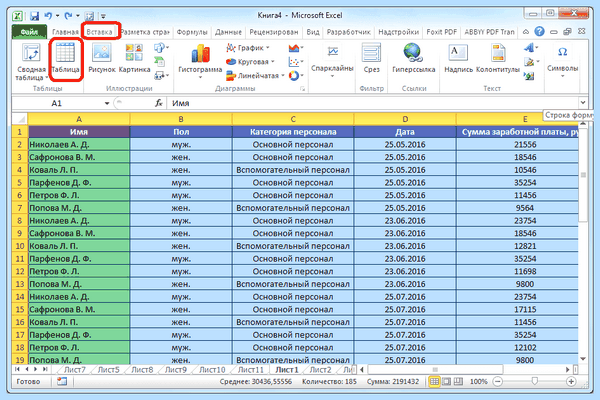Viewport: 600px width, 400px height.
Task: Switch to the Вид tab
Action: click(313, 32)
